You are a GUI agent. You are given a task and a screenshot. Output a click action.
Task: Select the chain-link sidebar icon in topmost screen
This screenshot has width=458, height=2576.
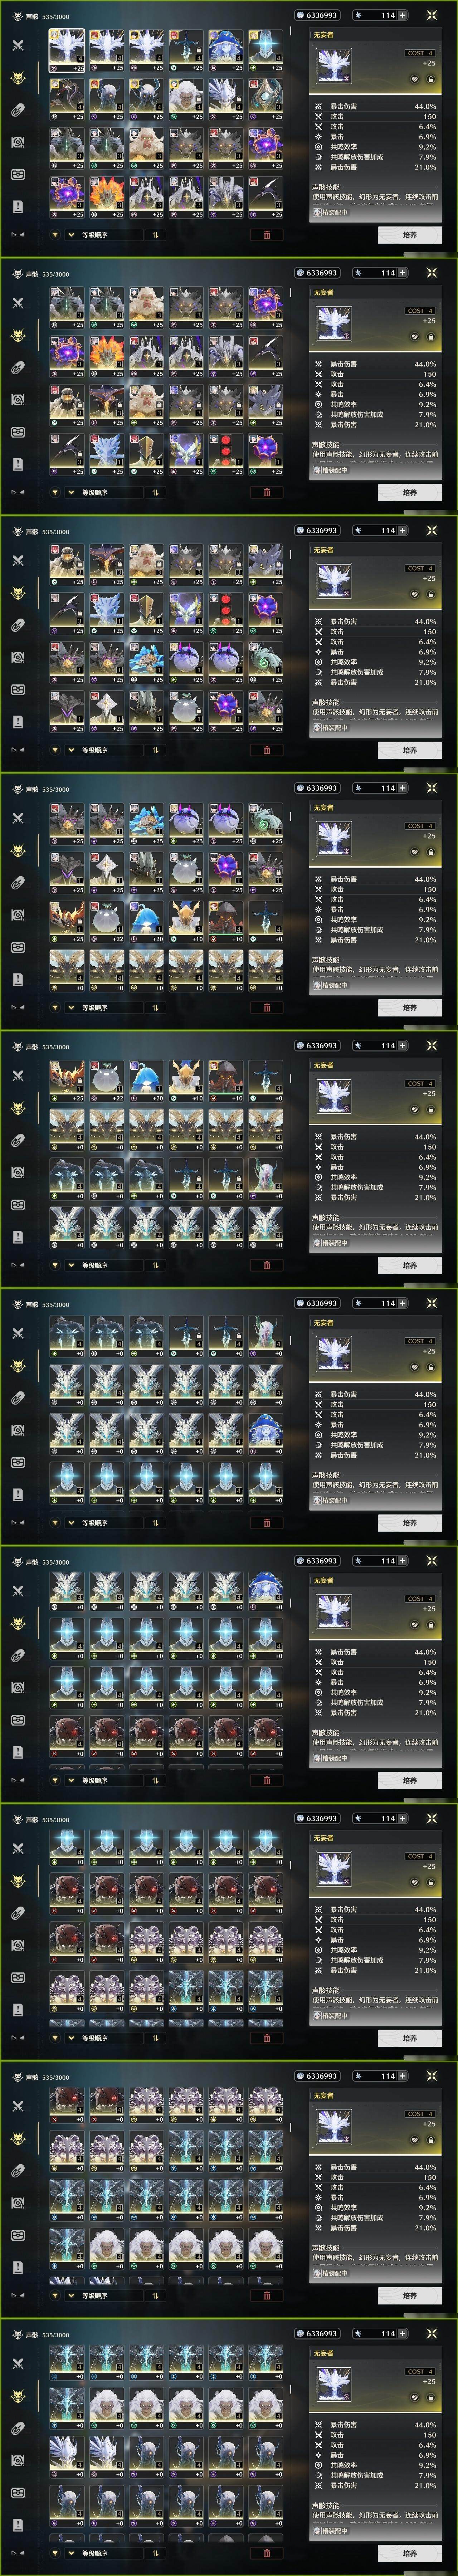(17, 110)
